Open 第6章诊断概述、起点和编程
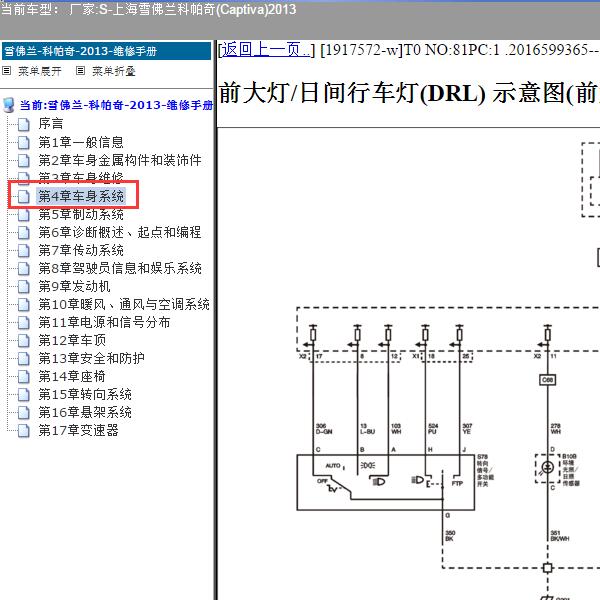 tap(120, 232)
